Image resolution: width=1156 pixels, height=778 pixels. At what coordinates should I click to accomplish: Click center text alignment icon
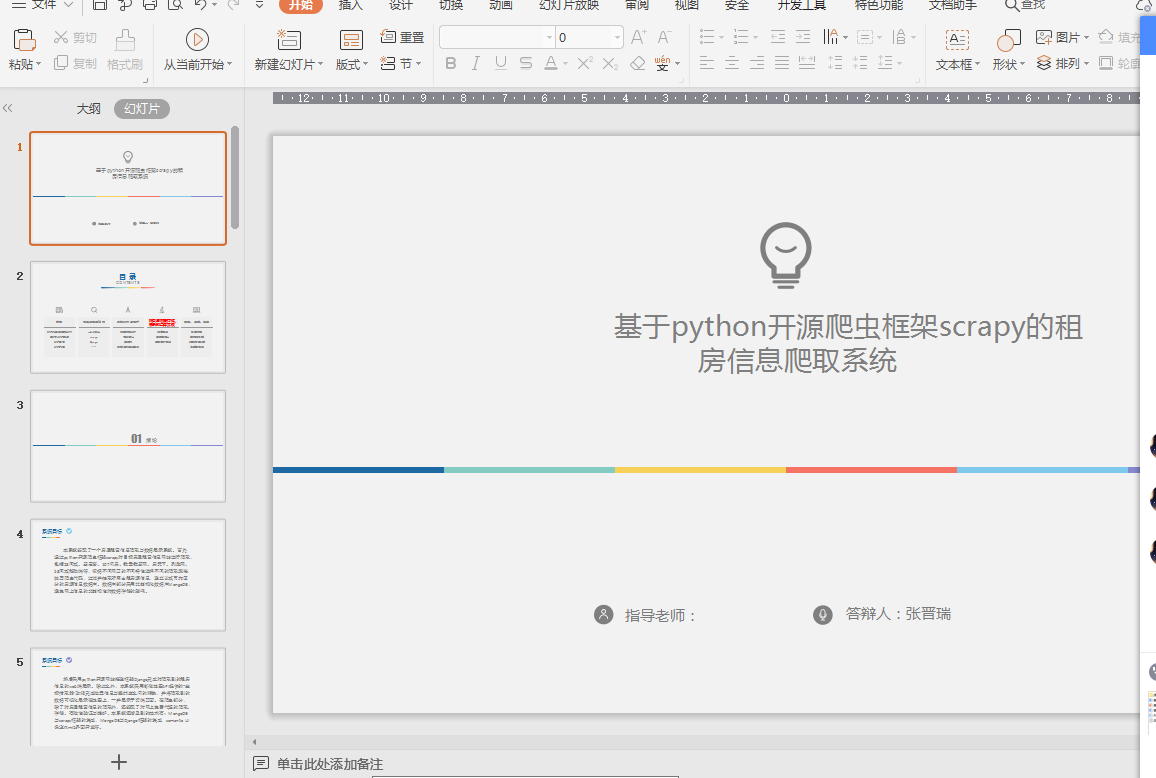tap(731, 63)
